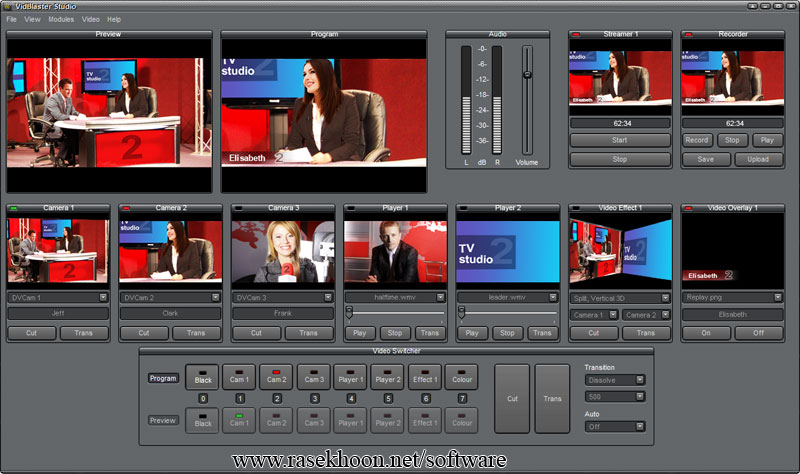Click Stop under Player 2

[x=507, y=333]
